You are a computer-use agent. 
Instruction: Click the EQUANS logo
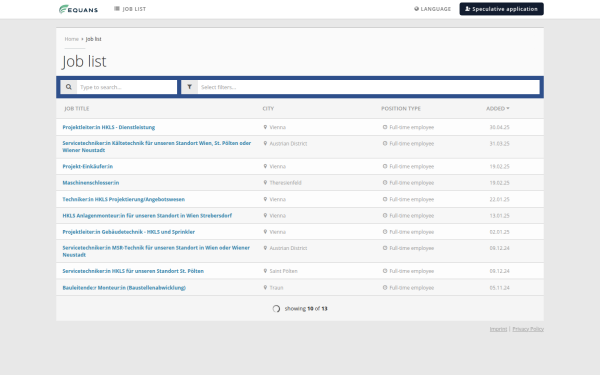coord(78,9)
